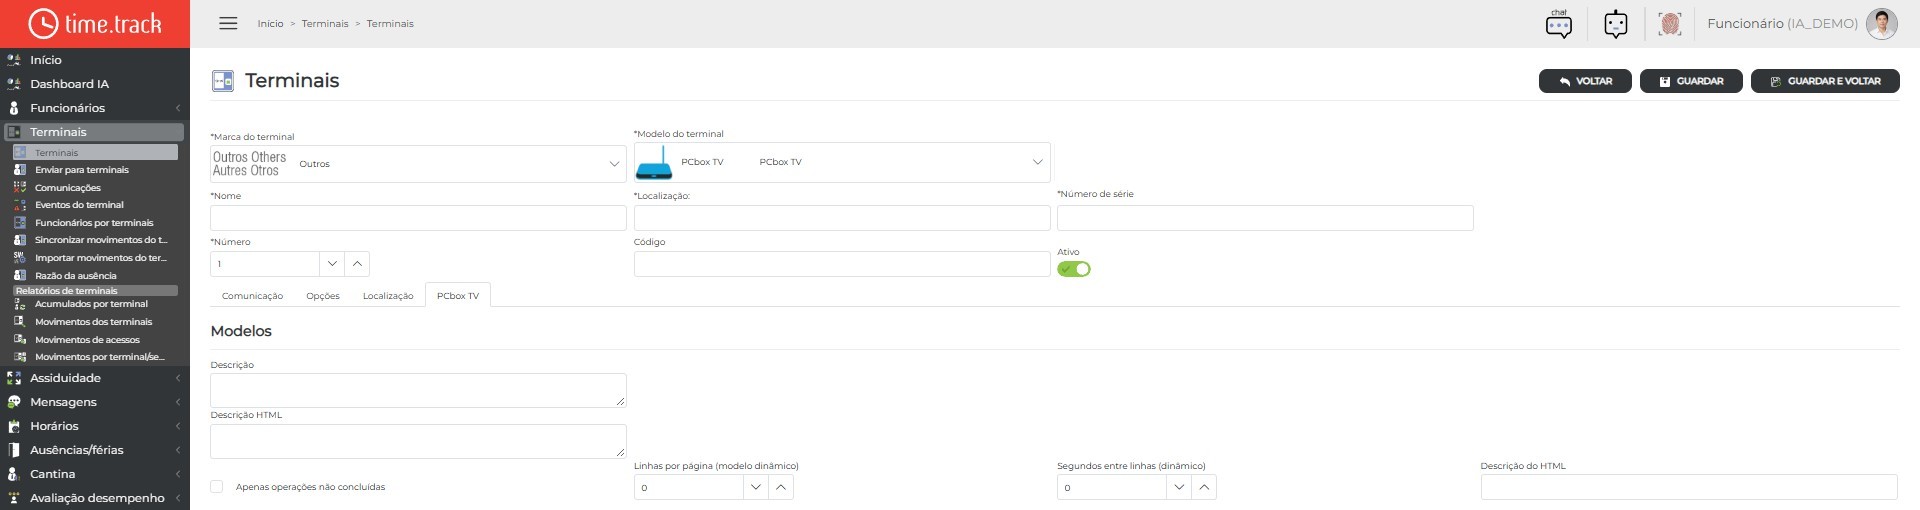The width and height of the screenshot is (1920, 510).
Task: Click the GUARDAR button
Action: (1691, 81)
